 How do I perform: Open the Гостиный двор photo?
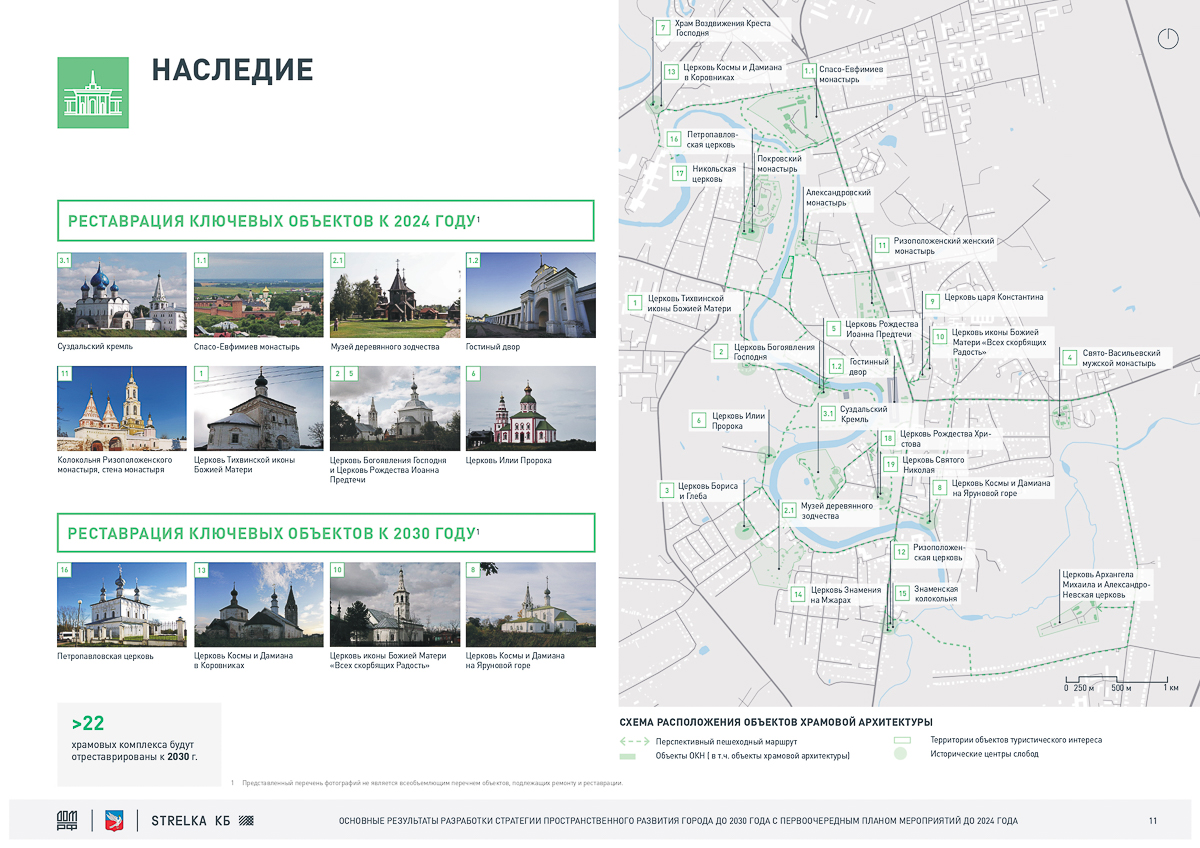click(x=530, y=294)
